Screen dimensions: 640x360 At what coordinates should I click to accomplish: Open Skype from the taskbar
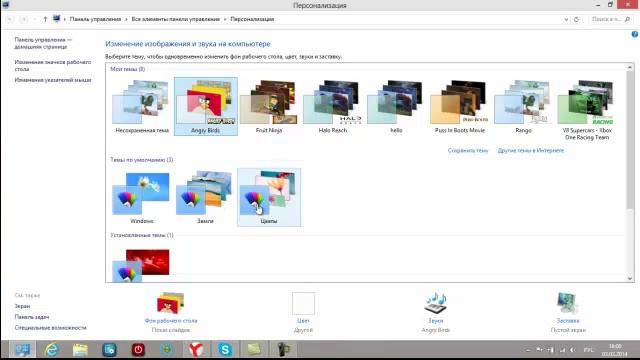tap(225, 350)
